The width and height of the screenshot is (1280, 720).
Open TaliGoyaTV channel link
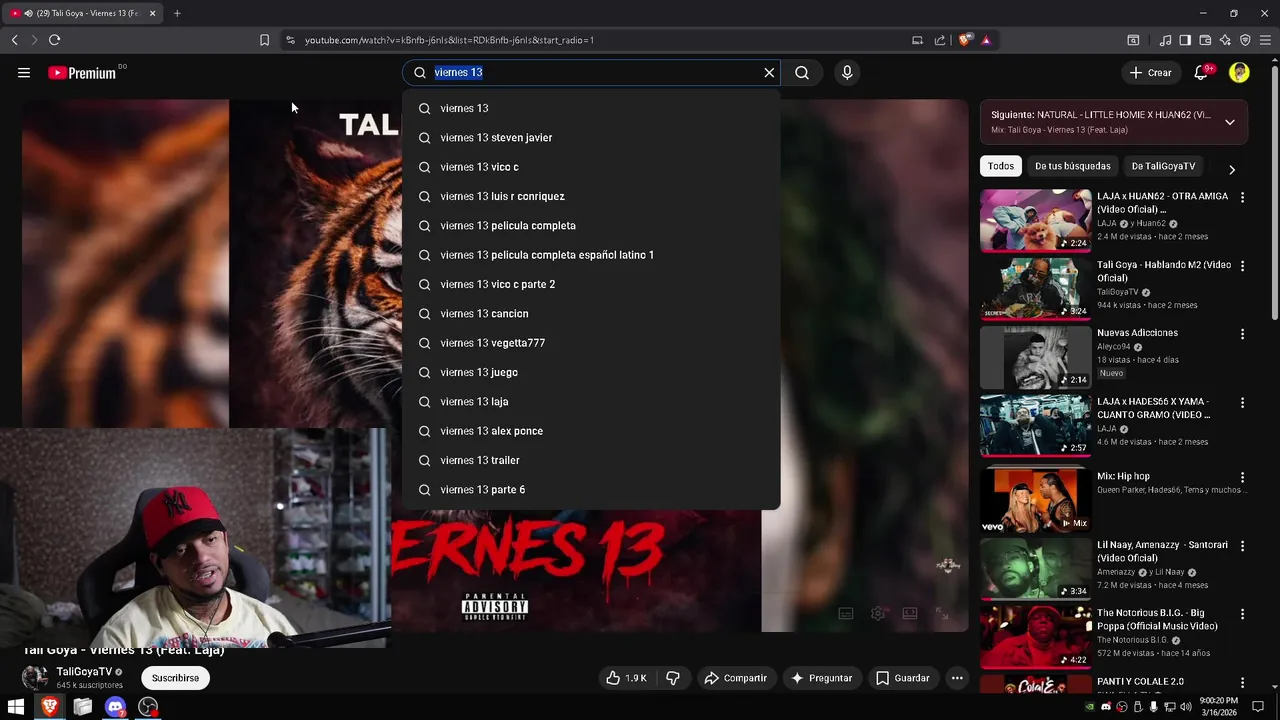(84, 672)
